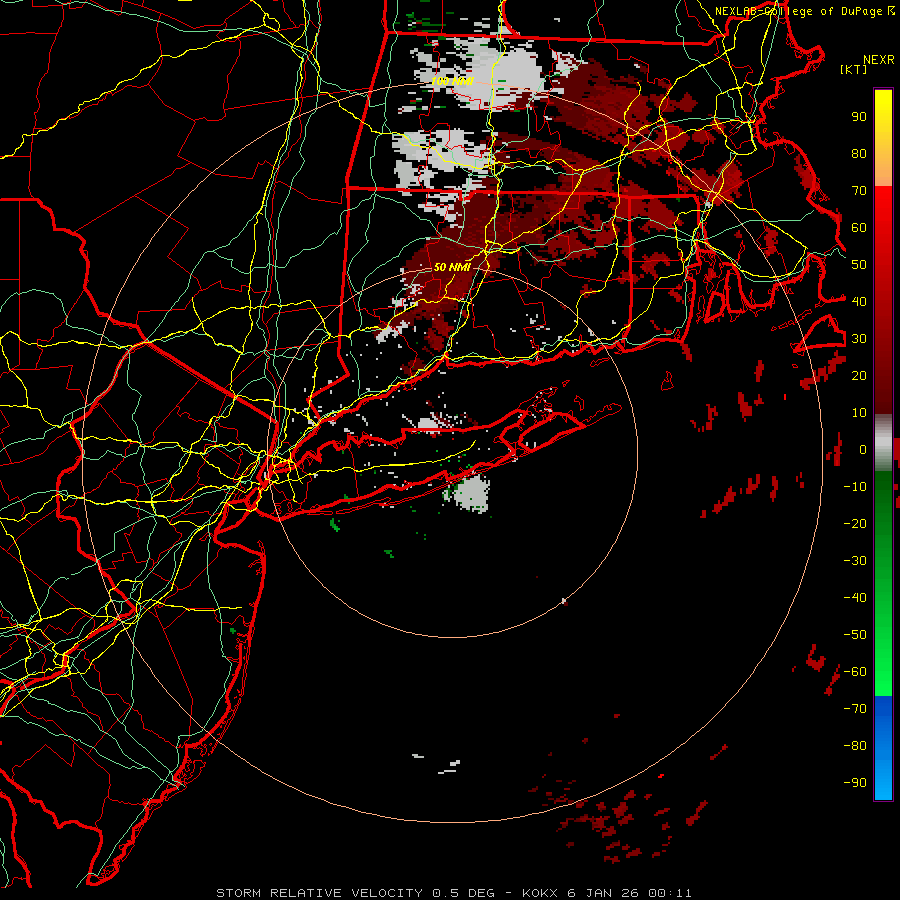Click the 40 value on the velocity scale
This screenshot has height=900, width=900.
859,302
